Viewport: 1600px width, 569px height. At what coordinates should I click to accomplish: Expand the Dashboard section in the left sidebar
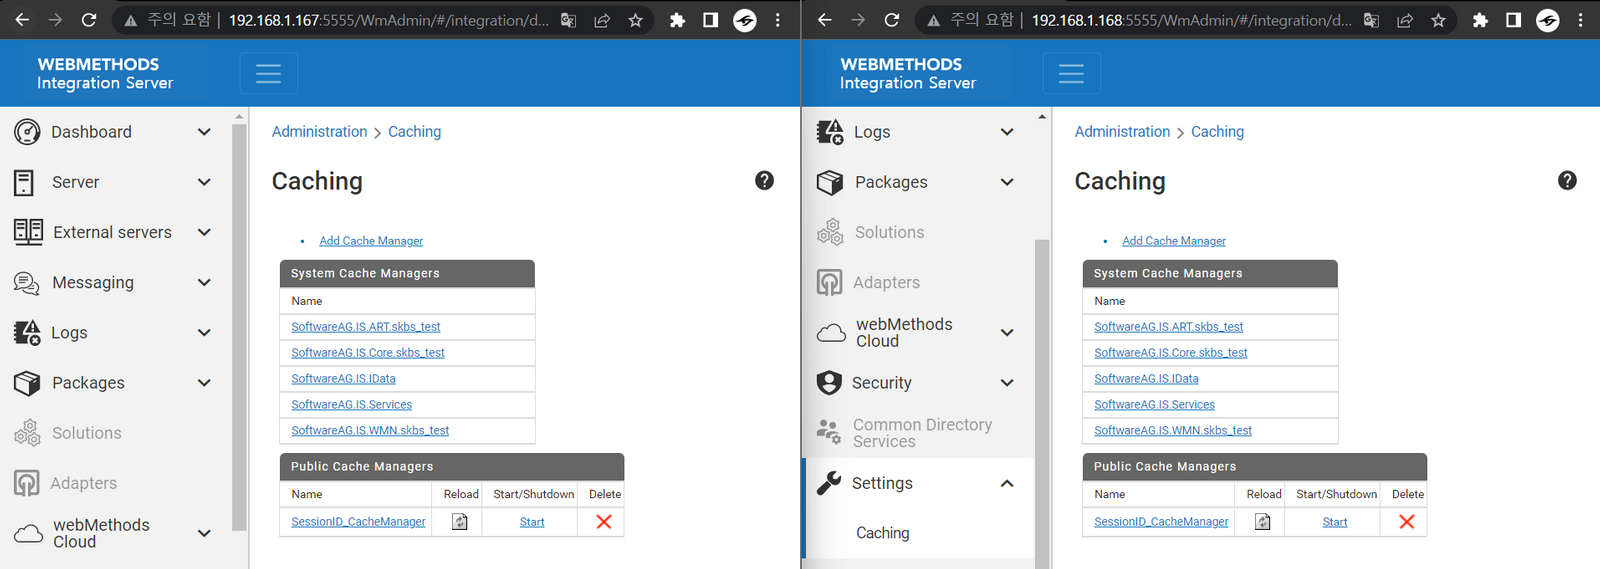click(x=204, y=132)
